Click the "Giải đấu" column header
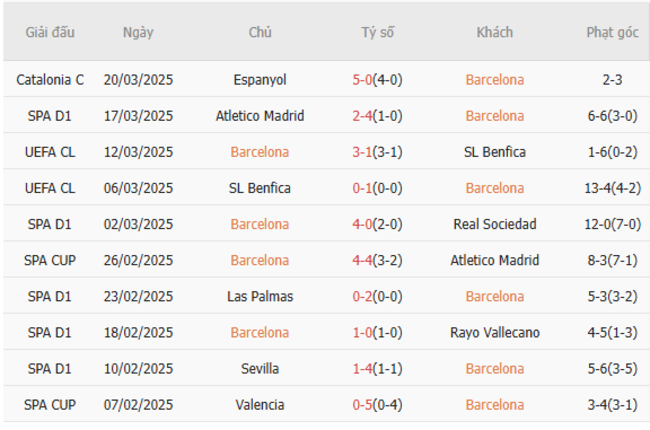650x430 pixels. pos(51,32)
